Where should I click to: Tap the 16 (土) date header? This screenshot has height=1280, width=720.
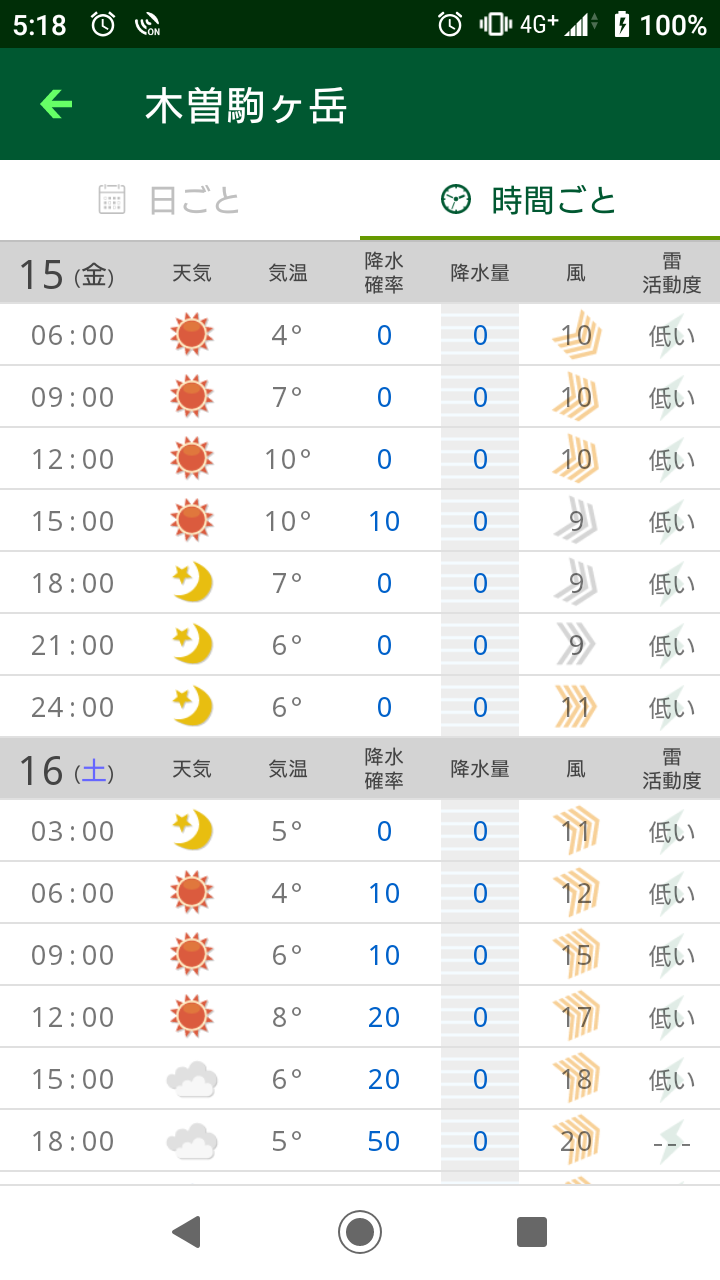coord(66,770)
